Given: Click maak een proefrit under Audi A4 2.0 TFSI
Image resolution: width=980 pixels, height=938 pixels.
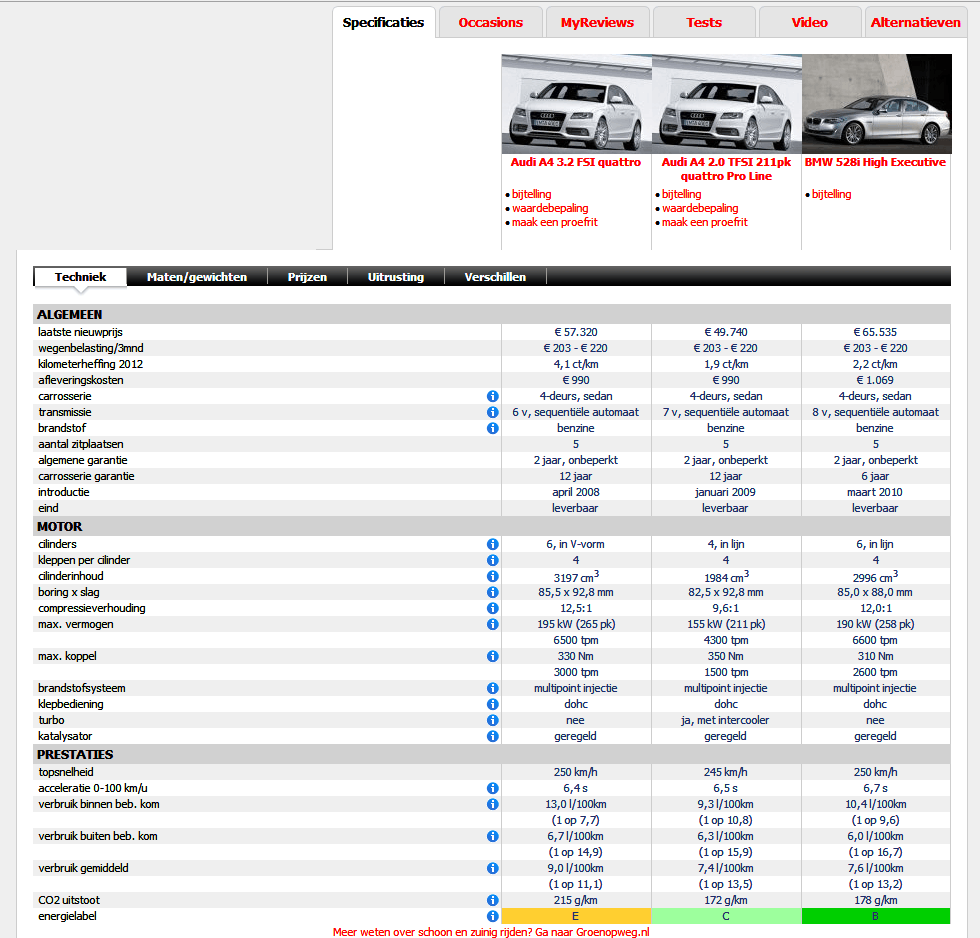Looking at the screenshot, I should click(x=704, y=222).
